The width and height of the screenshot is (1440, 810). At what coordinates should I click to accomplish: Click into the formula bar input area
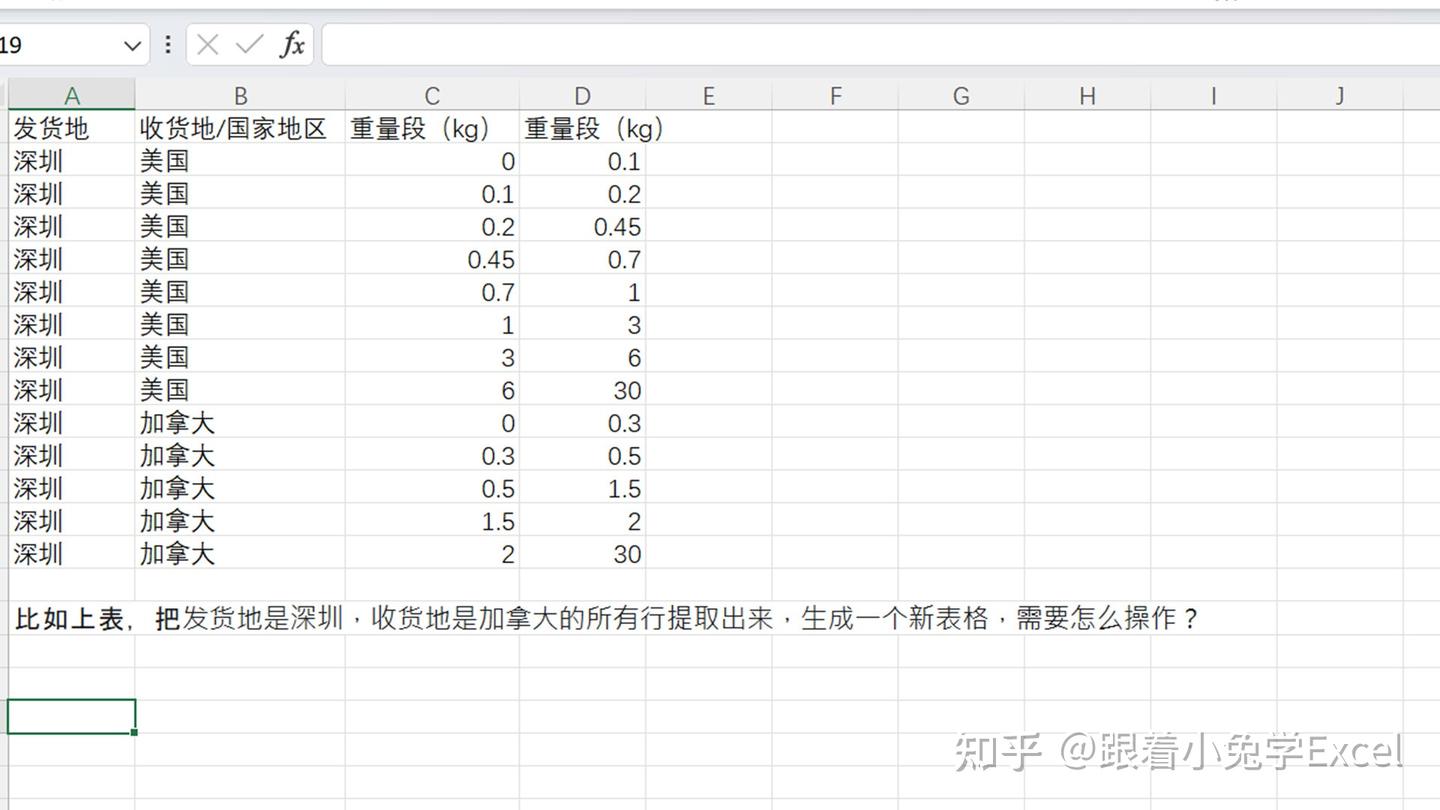click(880, 45)
